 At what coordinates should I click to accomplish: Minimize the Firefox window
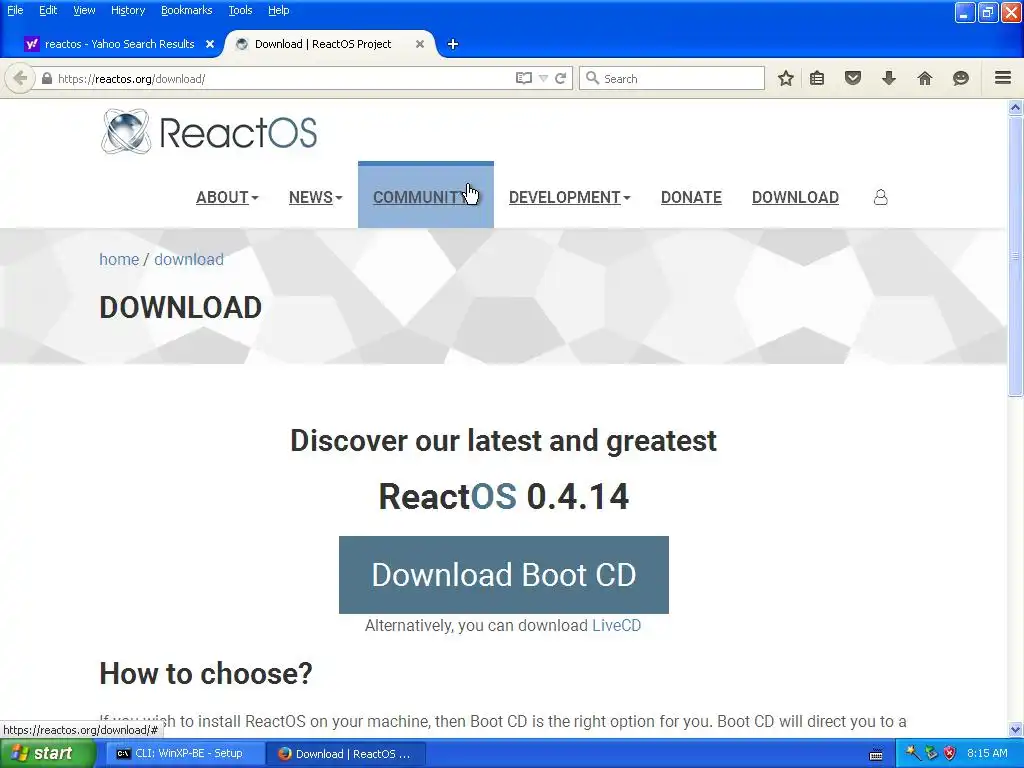click(x=965, y=12)
